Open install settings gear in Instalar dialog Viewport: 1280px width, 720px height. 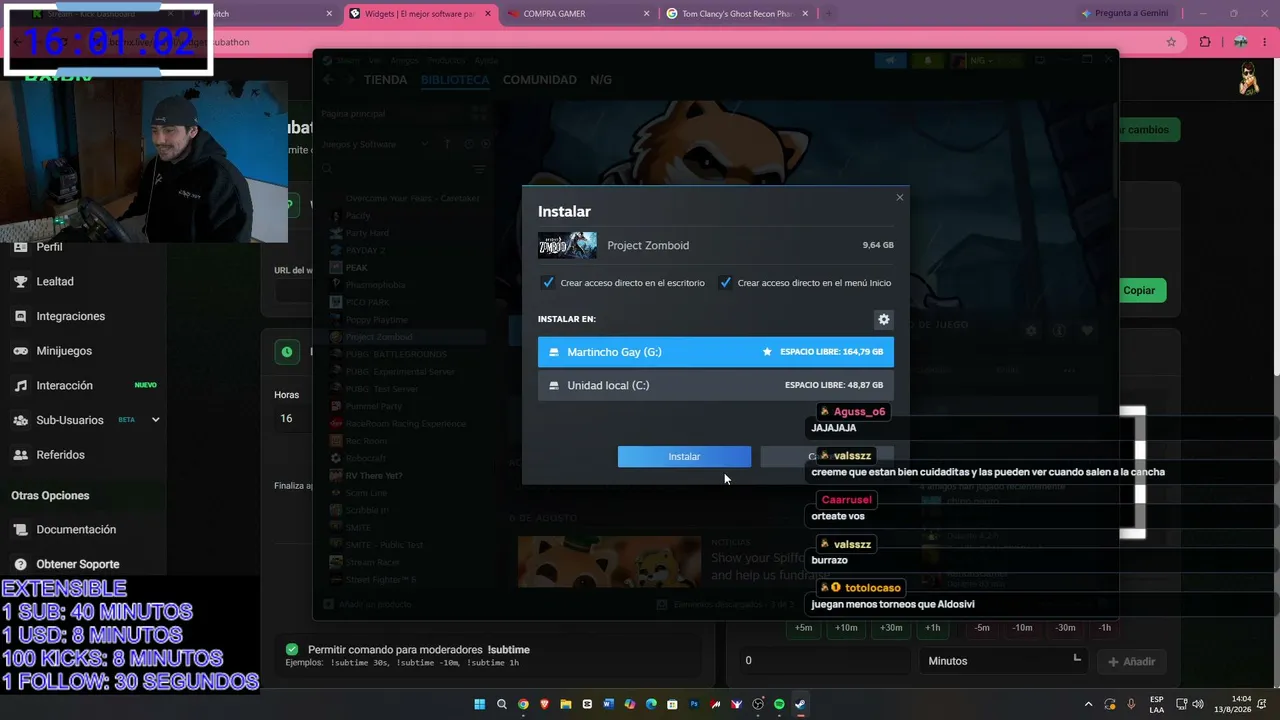coord(883,320)
